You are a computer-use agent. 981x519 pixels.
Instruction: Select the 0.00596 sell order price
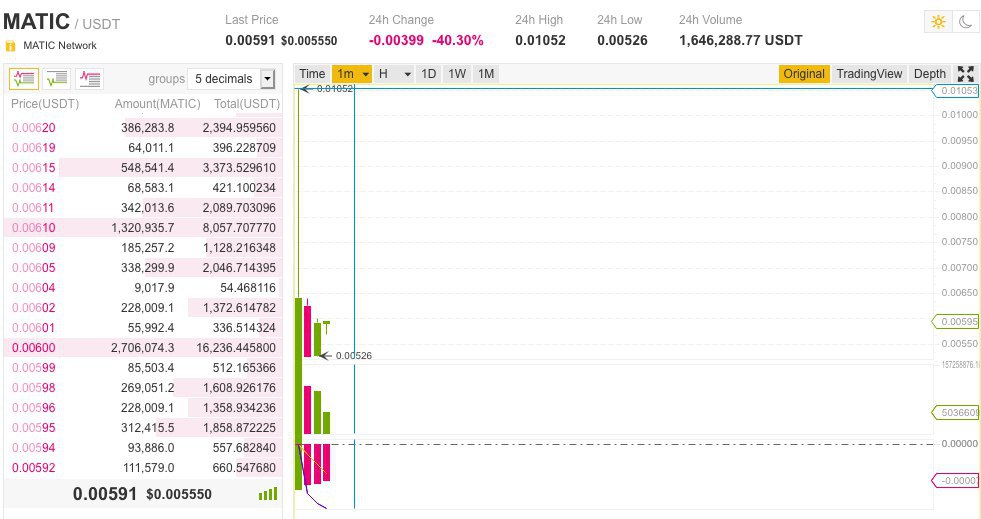click(x=34, y=408)
